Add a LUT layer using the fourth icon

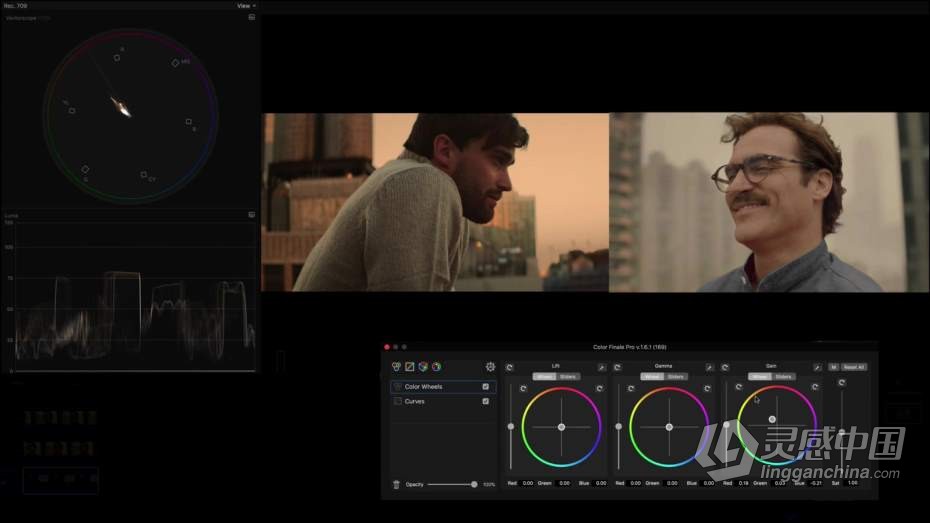tap(437, 367)
